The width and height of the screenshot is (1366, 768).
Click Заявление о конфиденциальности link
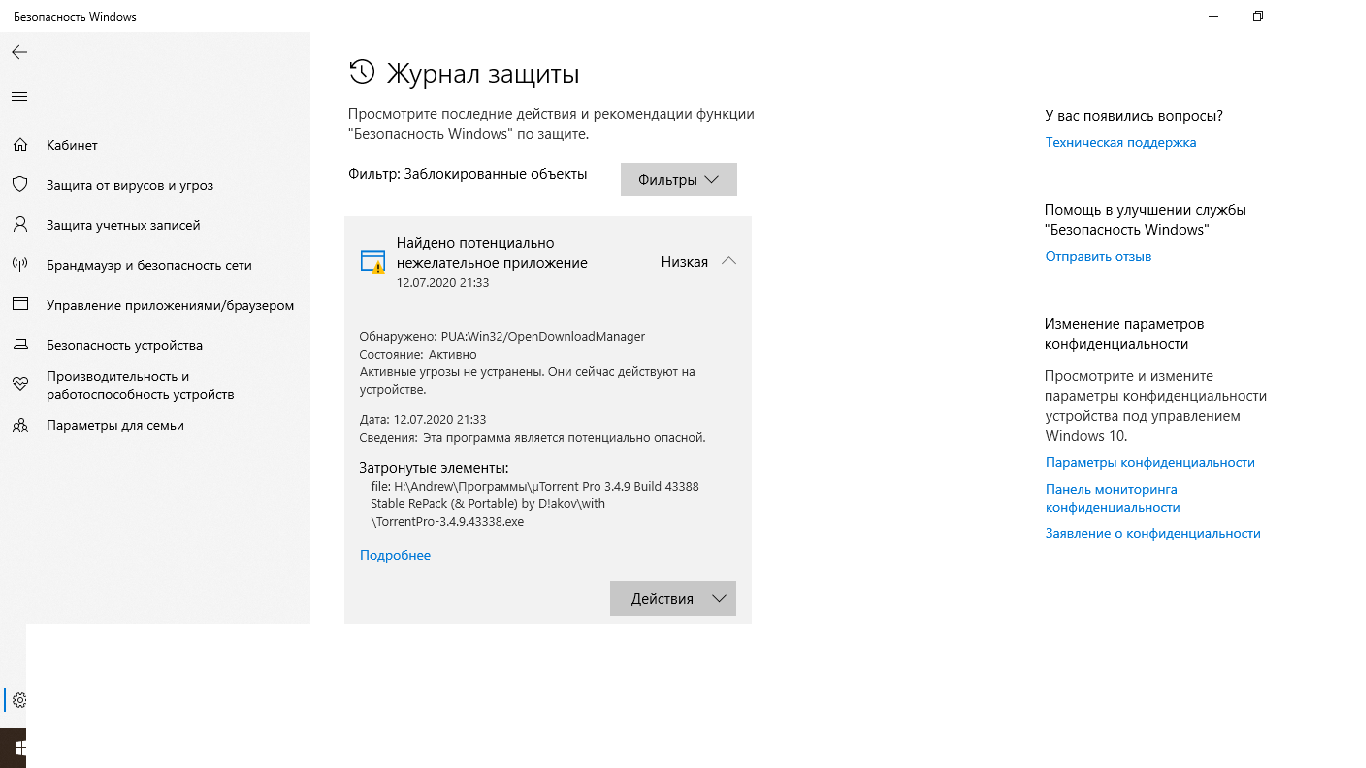[x=1153, y=533]
